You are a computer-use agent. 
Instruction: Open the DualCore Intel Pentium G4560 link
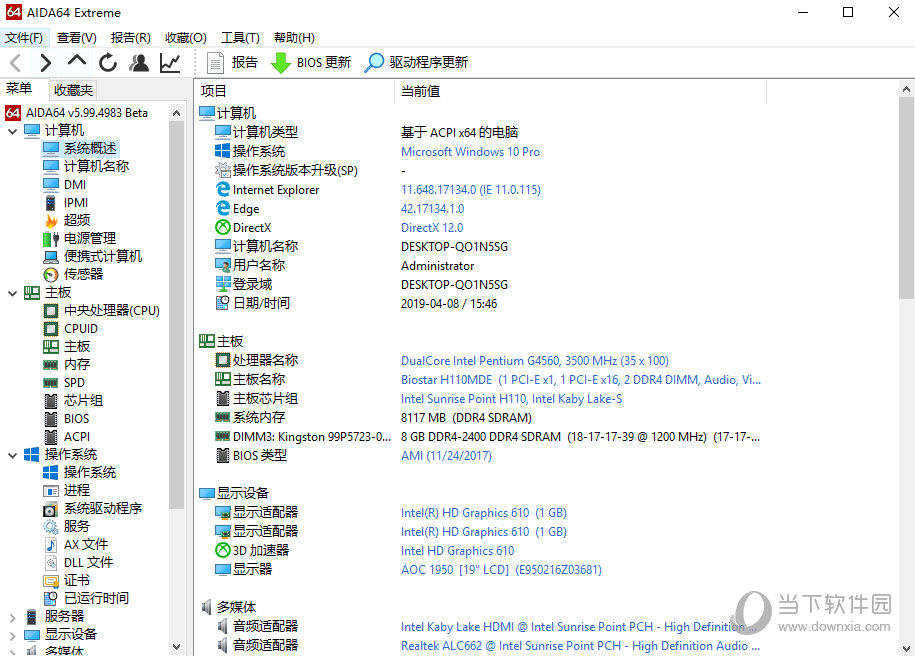[x=535, y=361]
